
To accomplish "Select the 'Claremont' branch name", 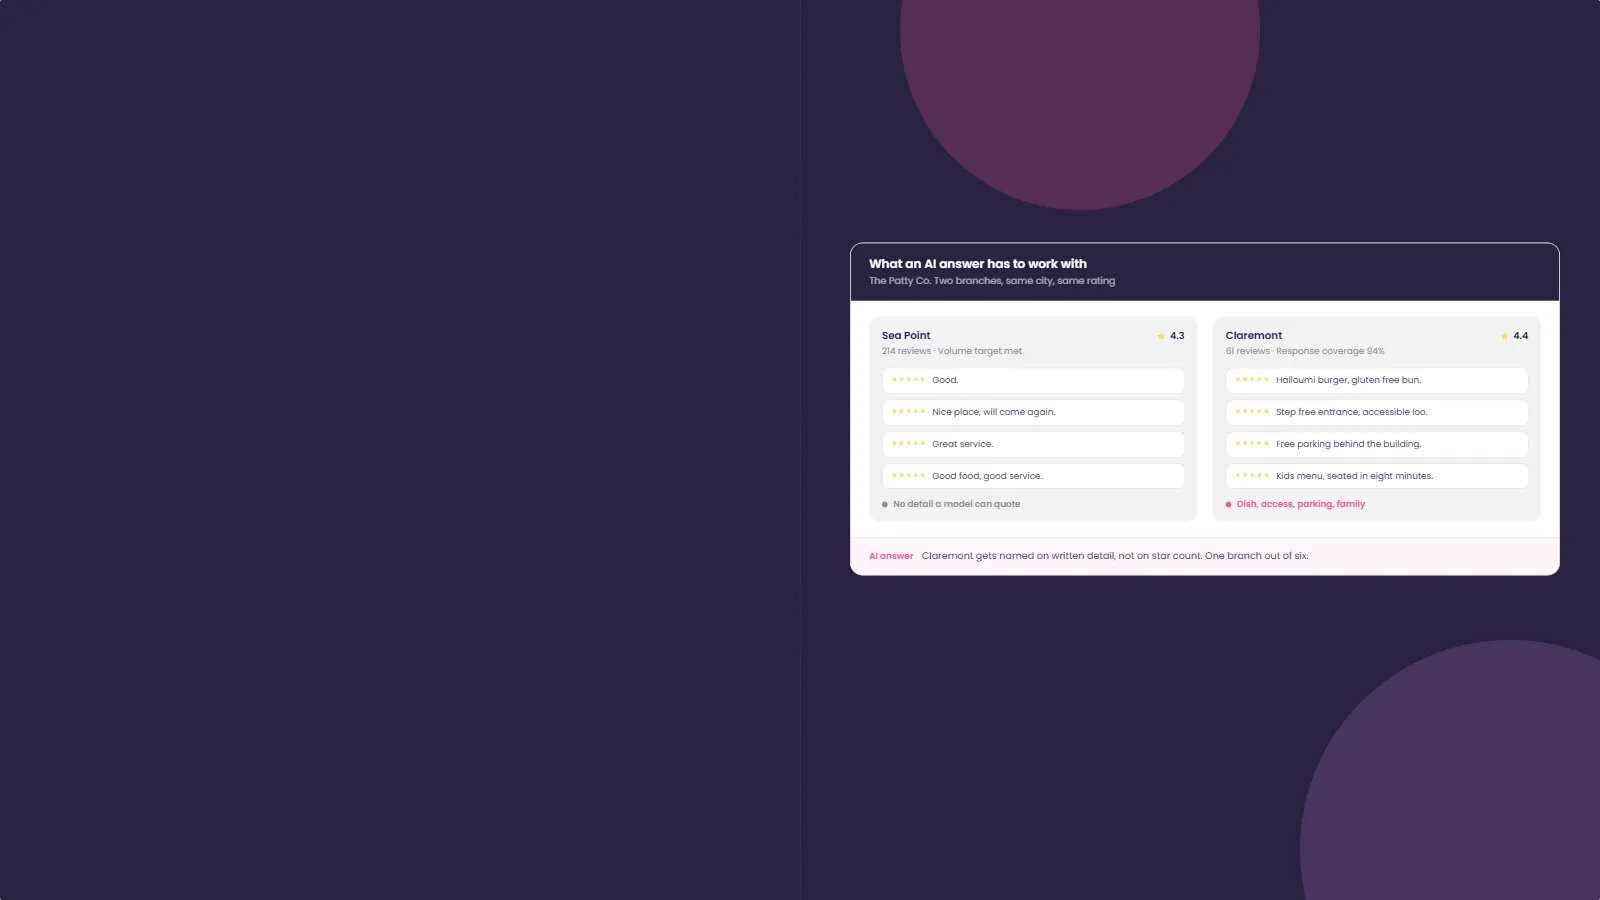I will click(1254, 336).
